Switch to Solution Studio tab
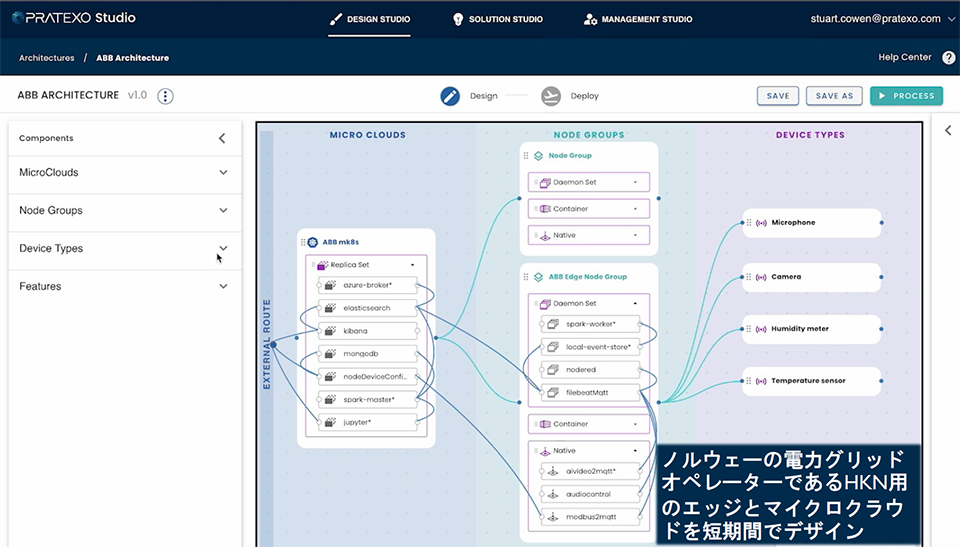 click(x=497, y=19)
